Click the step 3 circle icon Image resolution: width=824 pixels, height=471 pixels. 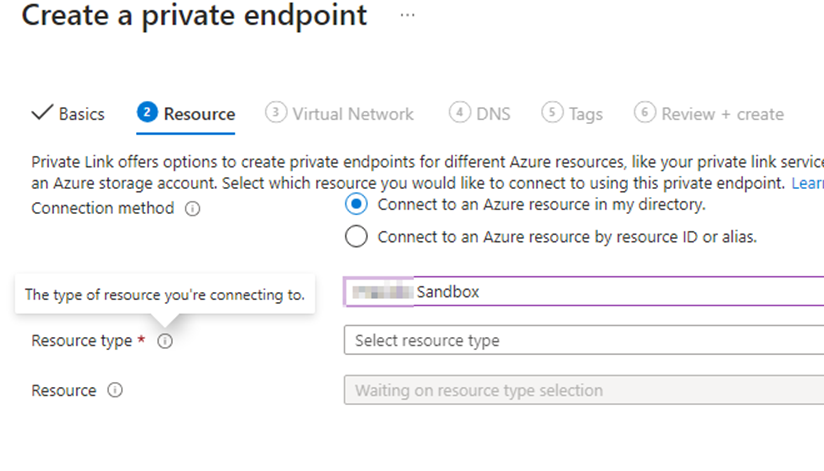coord(275,112)
